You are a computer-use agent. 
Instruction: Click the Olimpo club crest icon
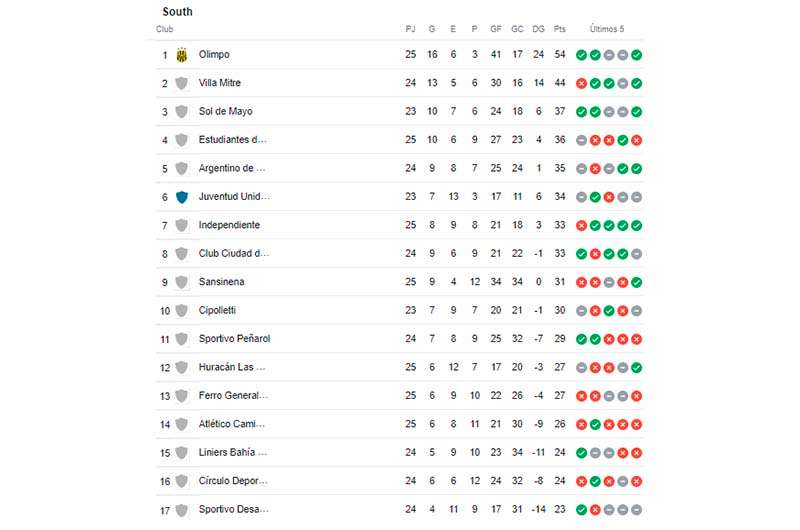[x=182, y=55]
